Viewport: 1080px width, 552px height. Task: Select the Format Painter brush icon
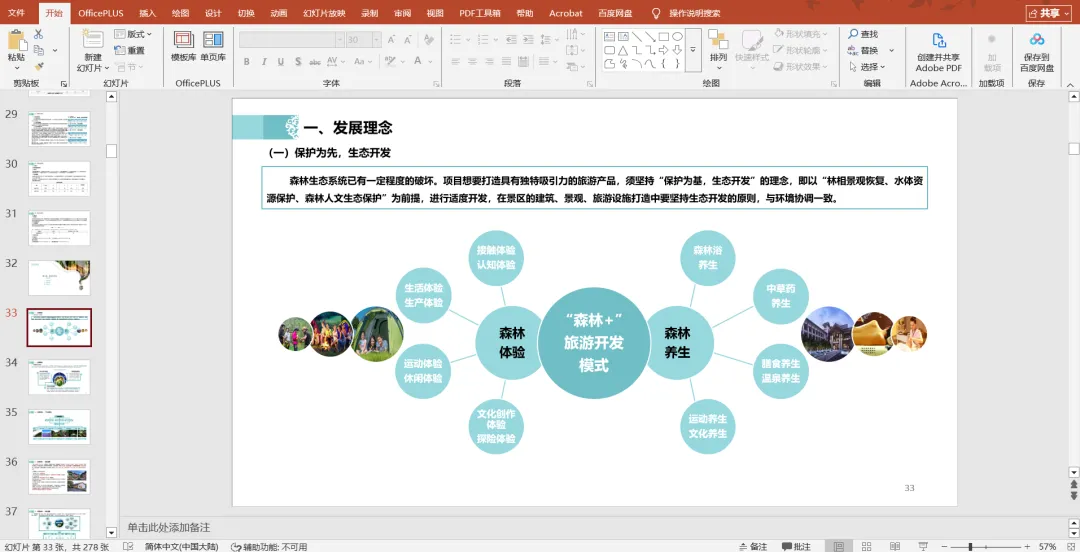tap(39, 67)
